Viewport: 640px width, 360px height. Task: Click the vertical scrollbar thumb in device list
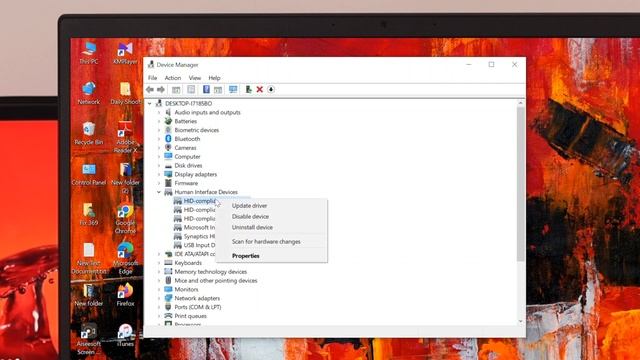pyautogui.click(x=520, y=184)
